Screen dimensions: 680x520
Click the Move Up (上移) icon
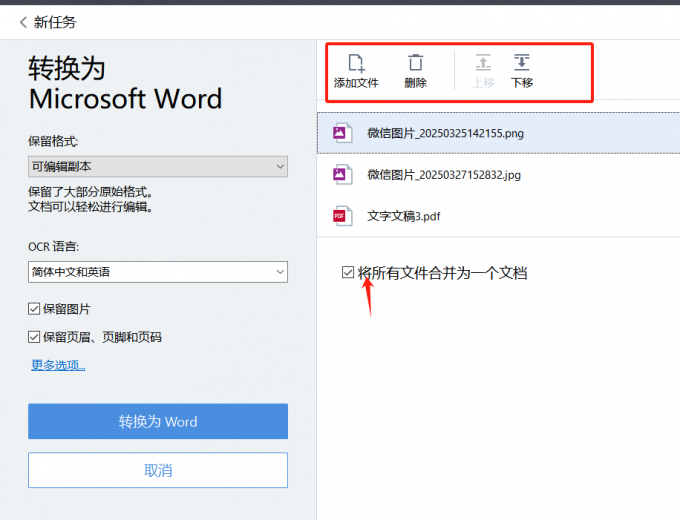point(483,62)
